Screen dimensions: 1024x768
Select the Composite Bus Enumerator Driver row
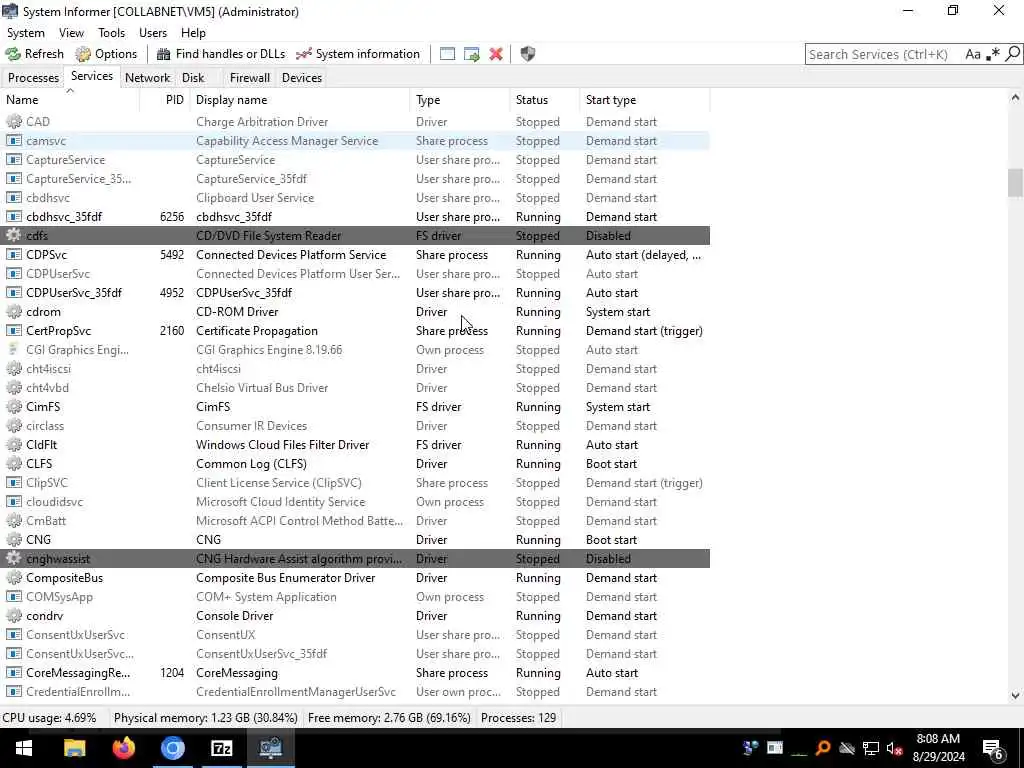point(355,578)
